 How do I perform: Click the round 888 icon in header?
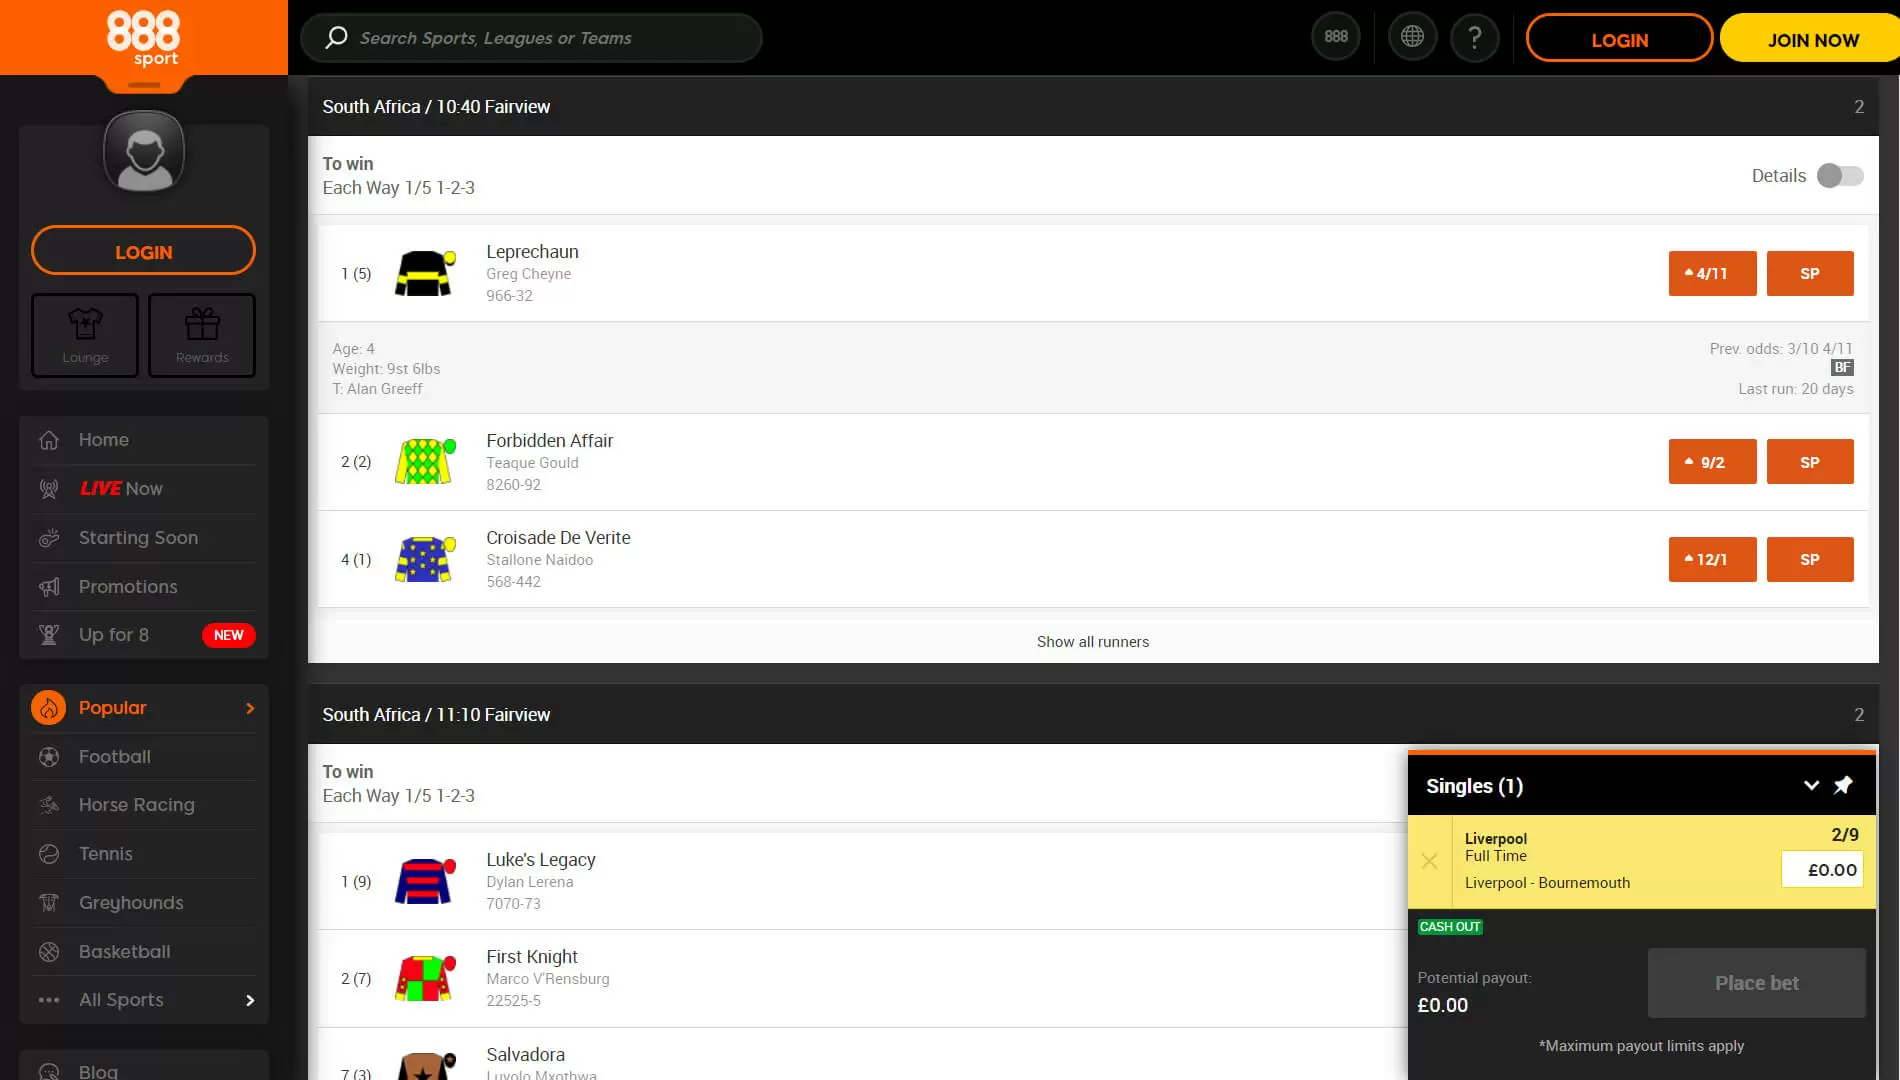(1336, 37)
